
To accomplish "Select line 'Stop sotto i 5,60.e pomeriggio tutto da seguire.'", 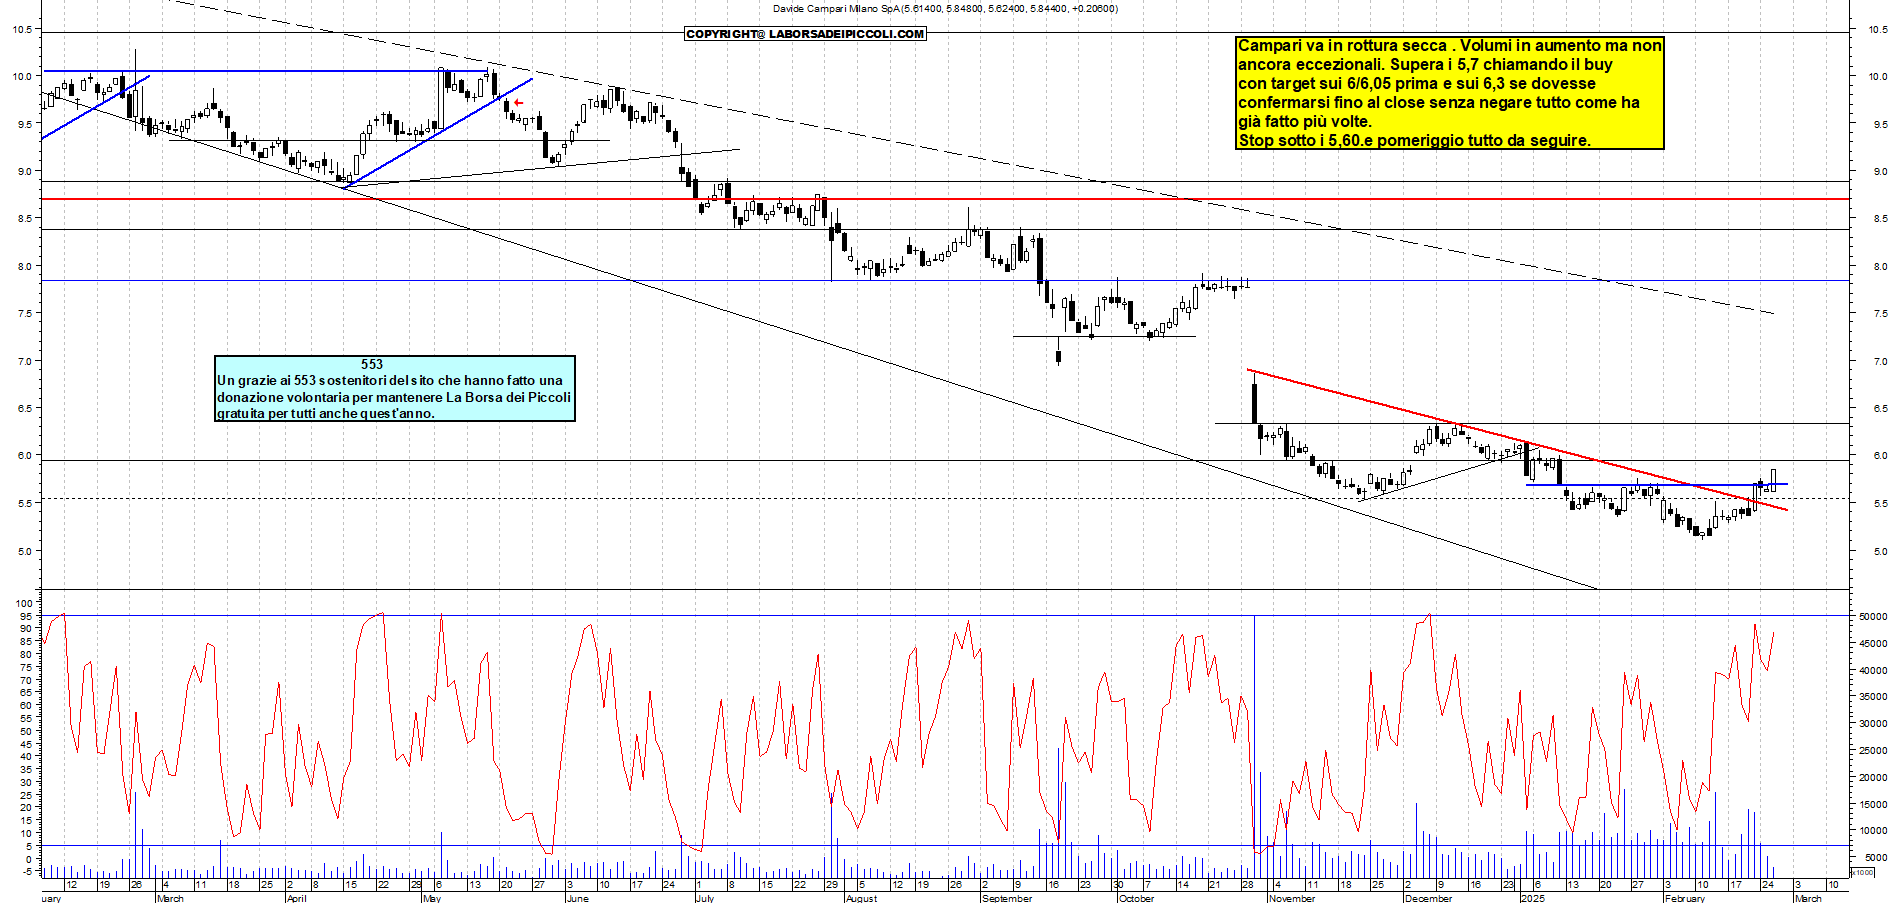I will point(1414,140).
